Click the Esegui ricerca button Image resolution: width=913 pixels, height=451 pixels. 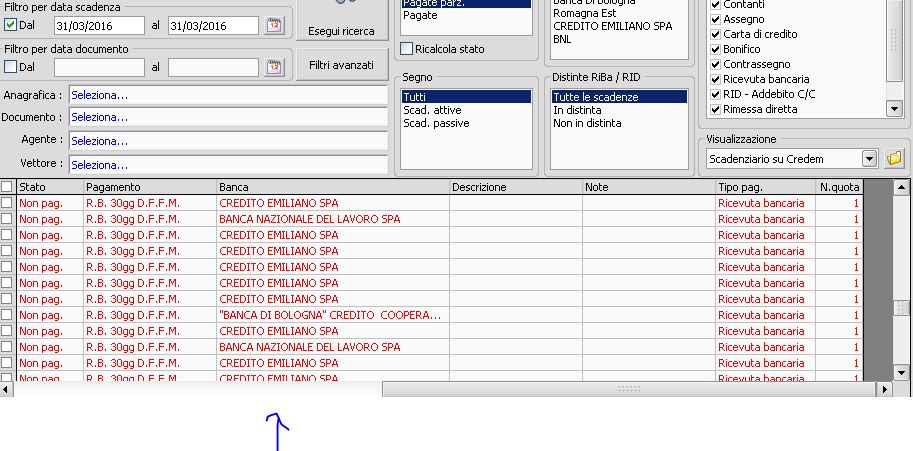tap(341, 20)
